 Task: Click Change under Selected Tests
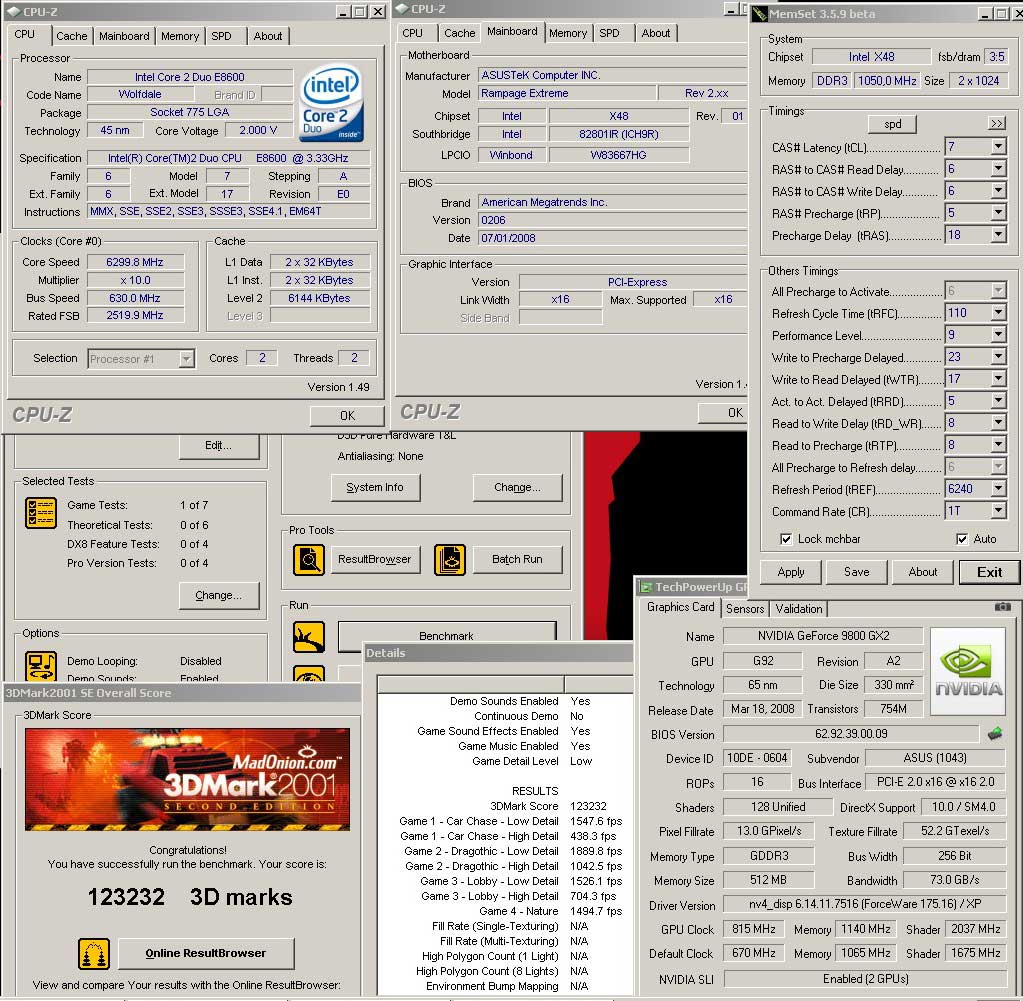[x=219, y=595]
